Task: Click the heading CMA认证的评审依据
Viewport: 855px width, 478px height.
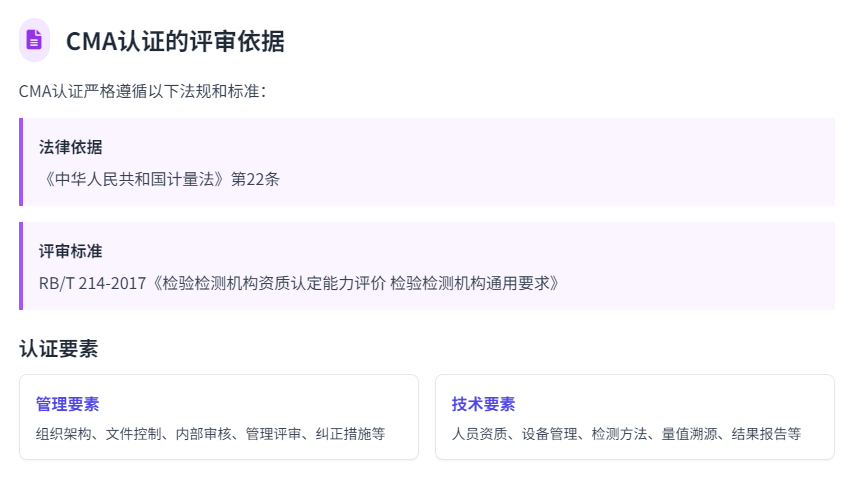Action: pyautogui.click(x=175, y=41)
